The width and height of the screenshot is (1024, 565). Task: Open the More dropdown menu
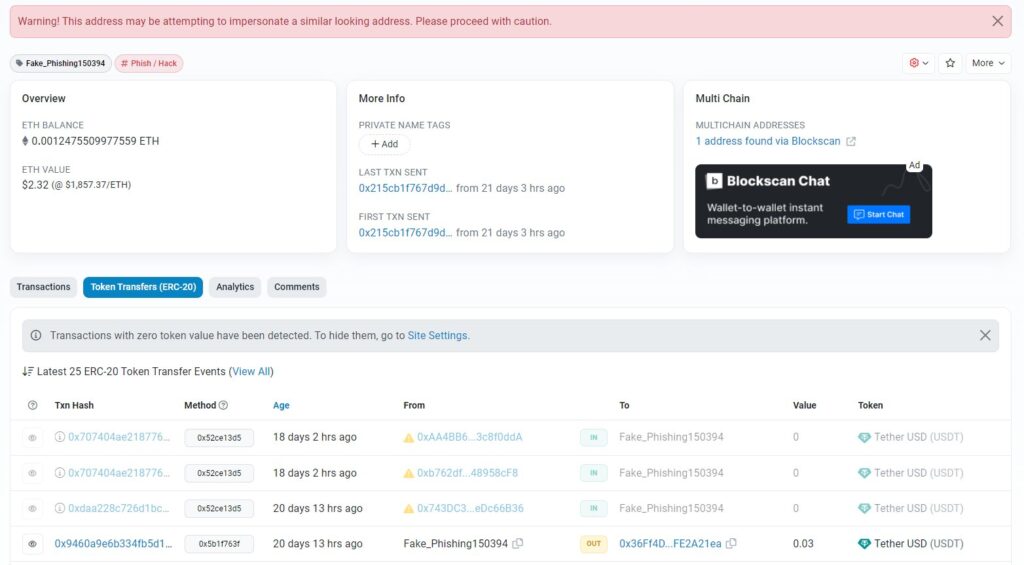pyautogui.click(x=988, y=63)
